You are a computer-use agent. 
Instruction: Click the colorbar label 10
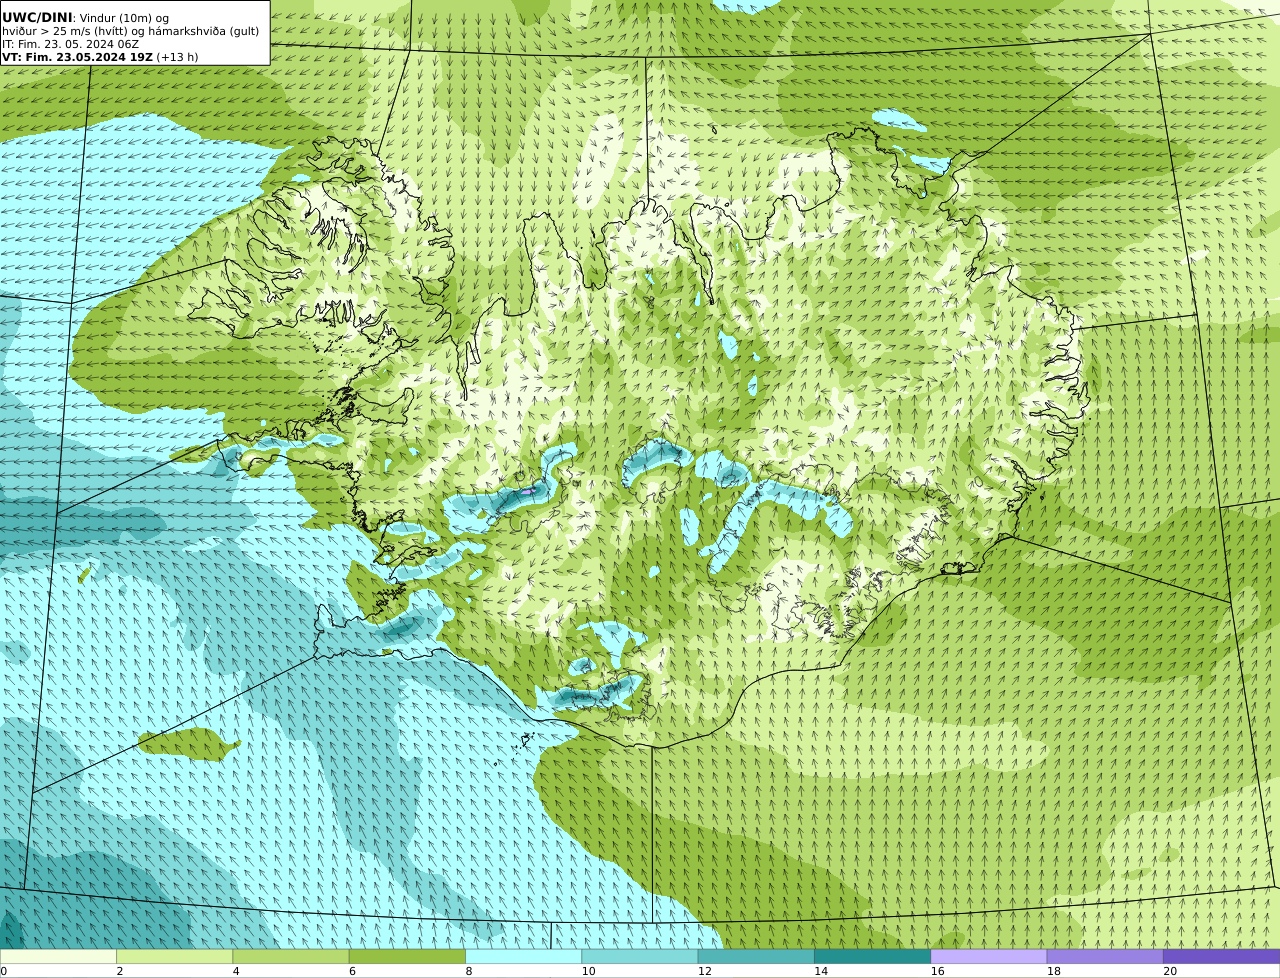click(x=588, y=971)
